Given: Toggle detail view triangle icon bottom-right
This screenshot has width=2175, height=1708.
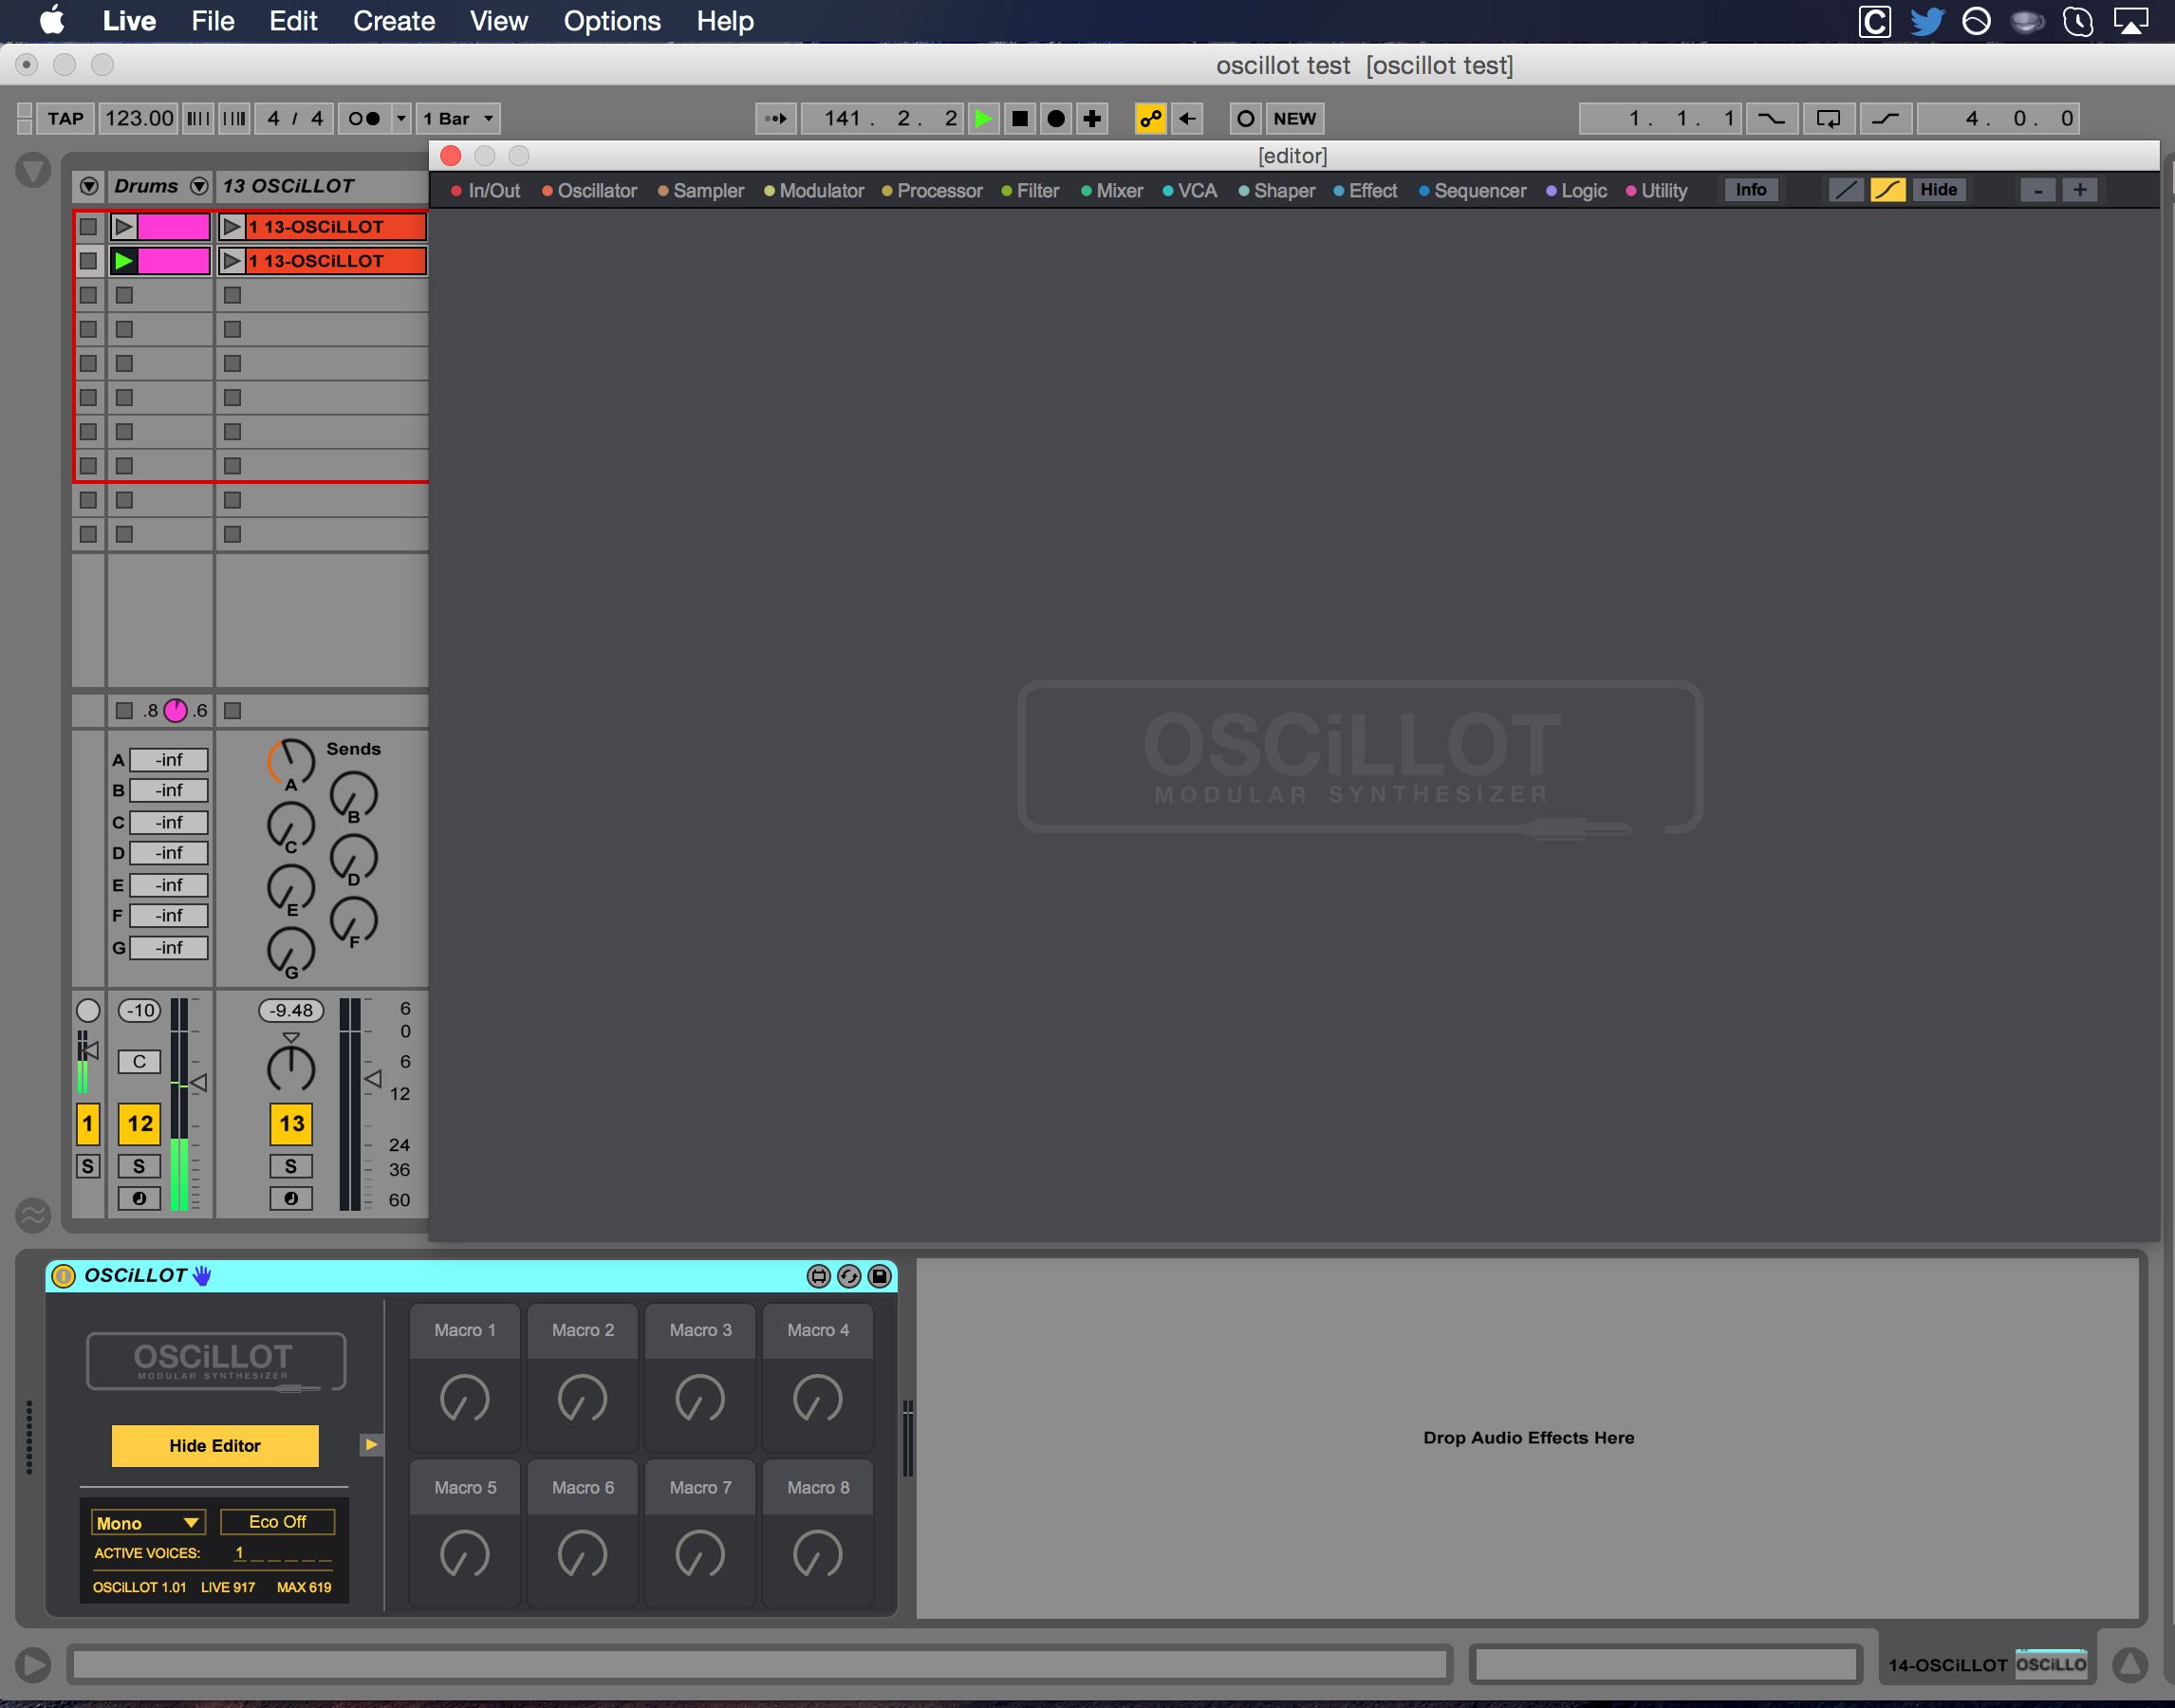Looking at the screenshot, I should [2130, 1664].
